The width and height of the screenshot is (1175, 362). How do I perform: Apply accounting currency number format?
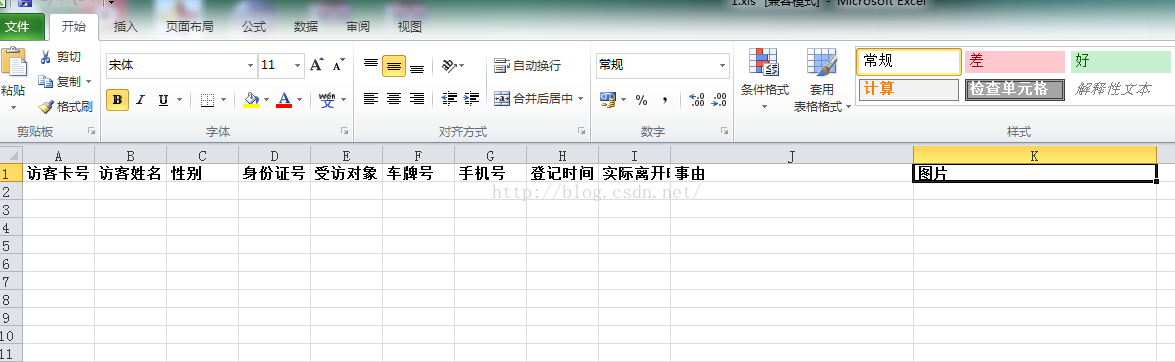click(x=608, y=99)
